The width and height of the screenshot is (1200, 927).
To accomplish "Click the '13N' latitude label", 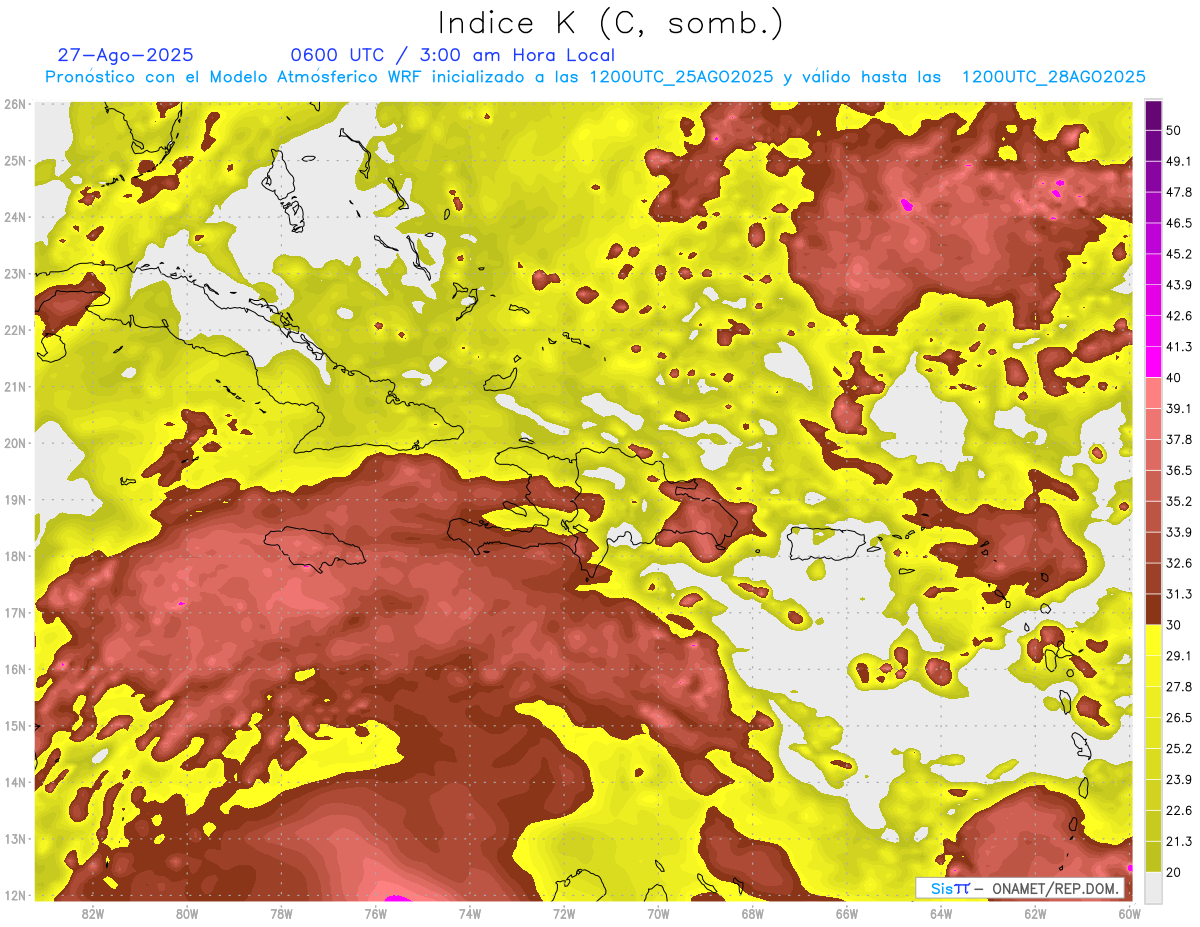I will pos(15,839).
